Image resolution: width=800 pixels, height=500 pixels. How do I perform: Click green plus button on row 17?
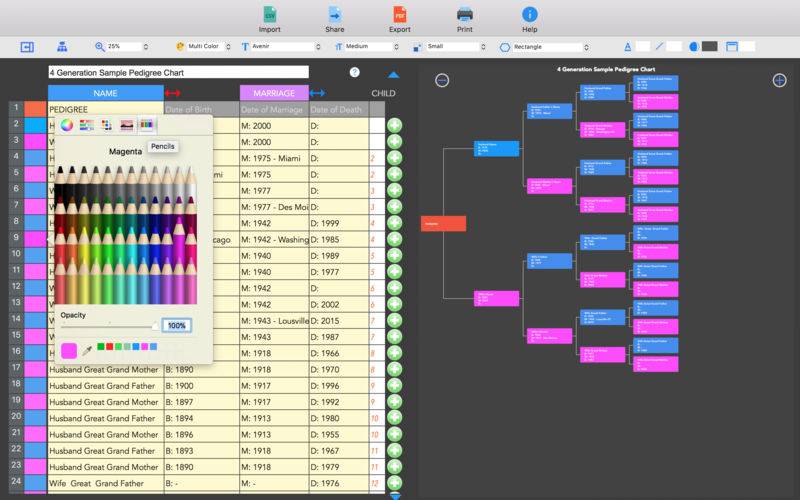tap(394, 369)
